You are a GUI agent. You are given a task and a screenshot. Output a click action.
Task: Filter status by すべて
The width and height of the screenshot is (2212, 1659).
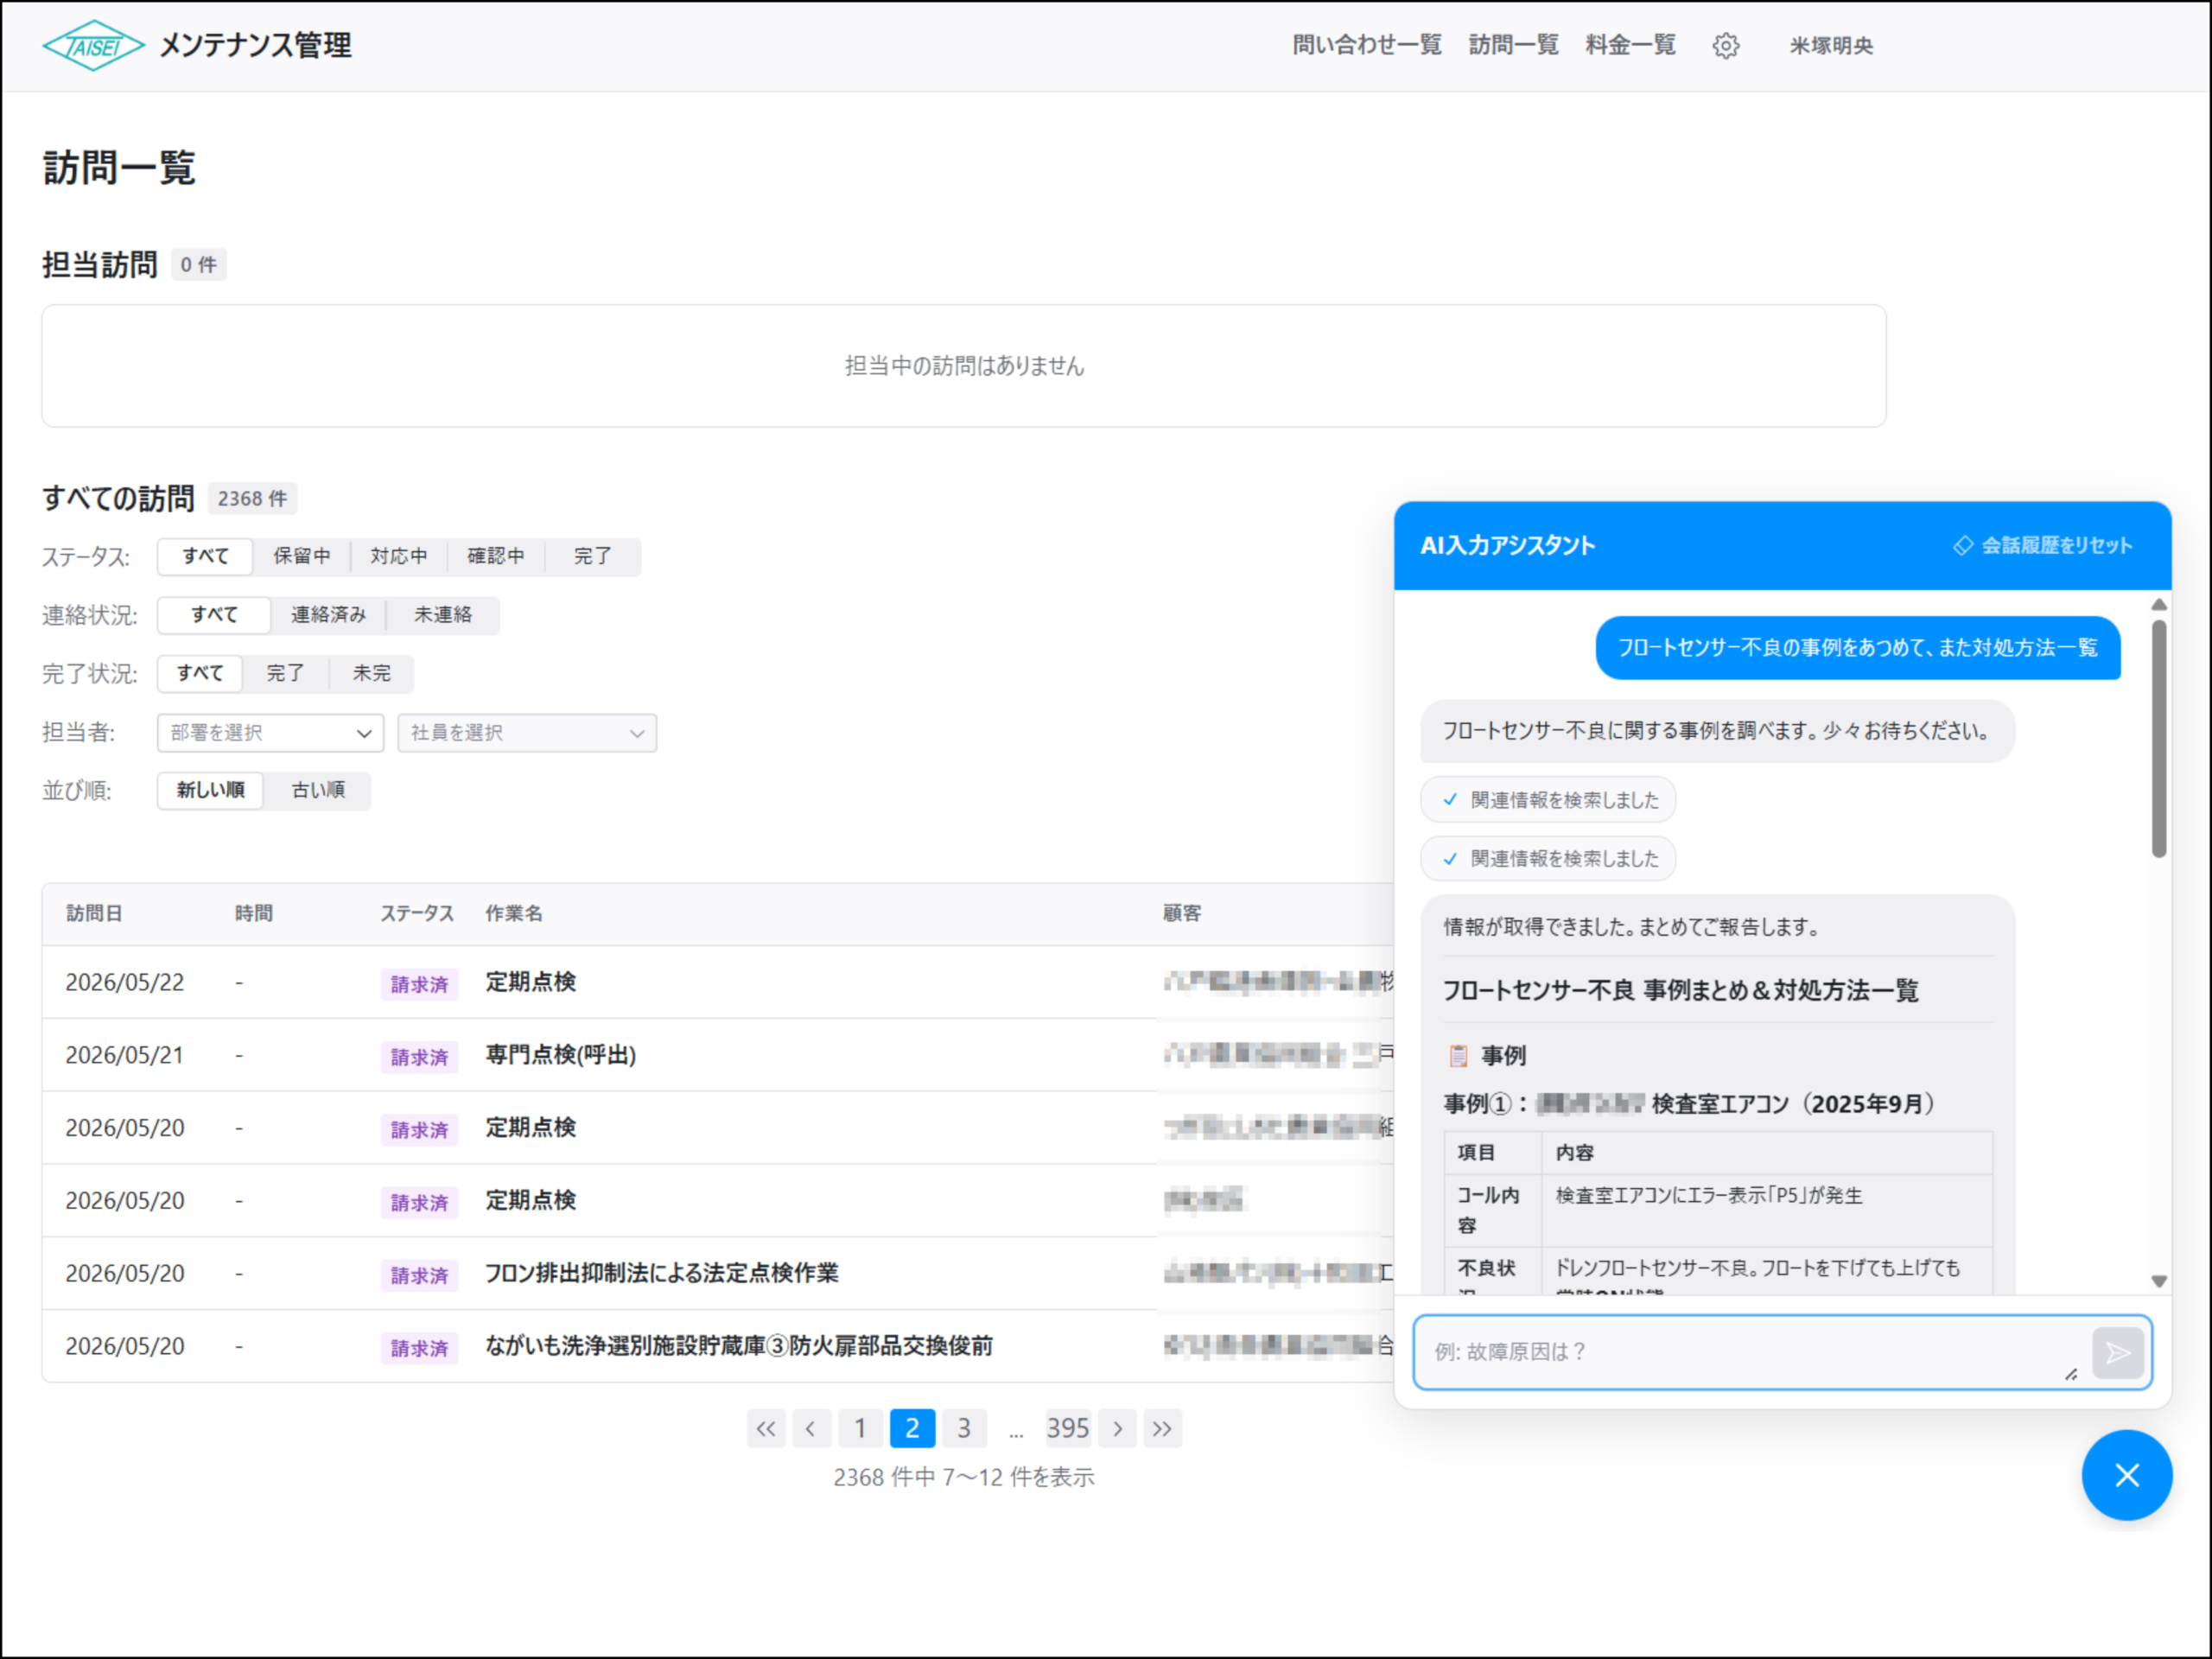click(205, 556)
